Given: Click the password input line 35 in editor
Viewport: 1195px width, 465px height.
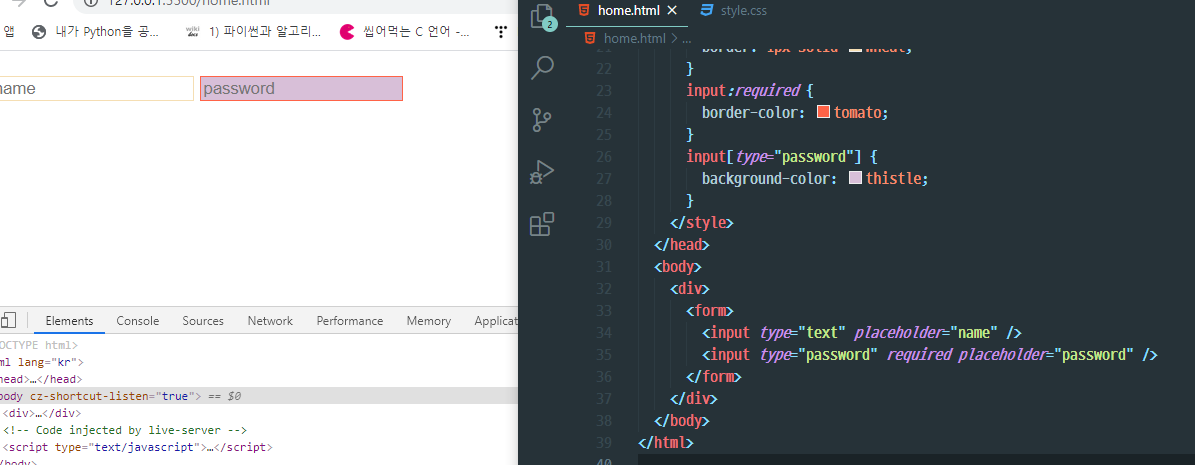Looking at the screenshot, I should [x=930, y=354].
